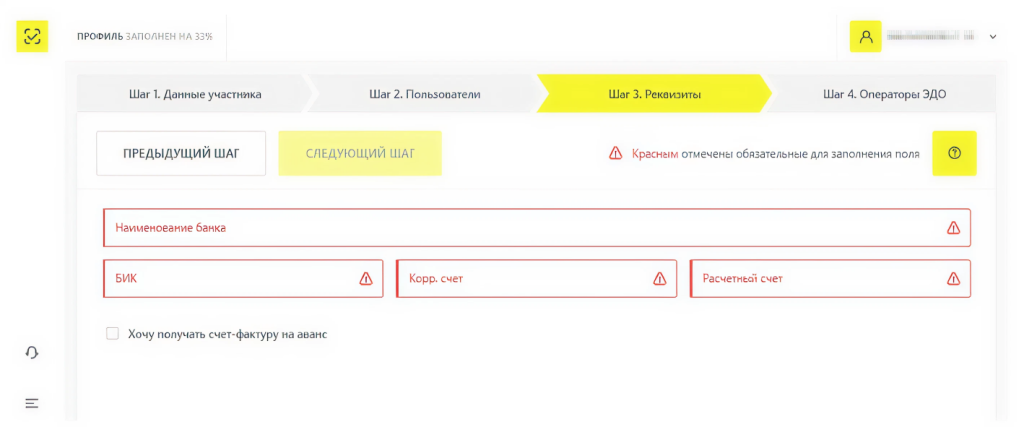Click the warning icon in the Корр. счет field
The height and width of the screenshot is (427, 1024).
point(660,279)
